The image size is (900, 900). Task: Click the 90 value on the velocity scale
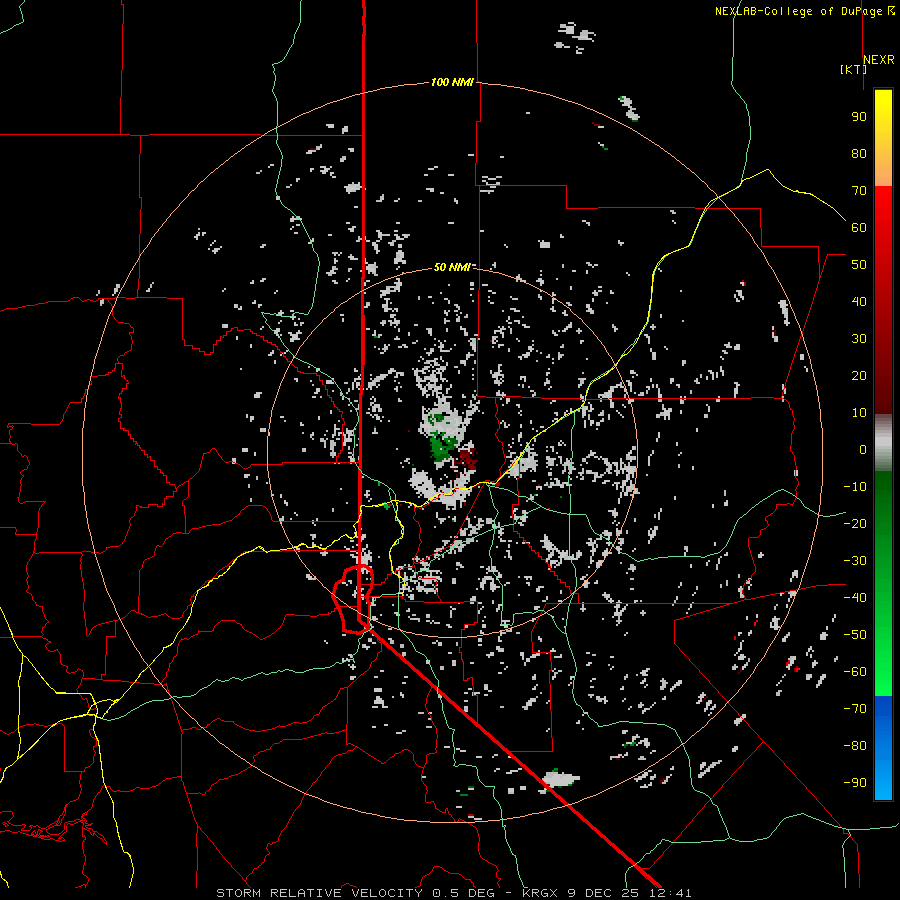859,117
